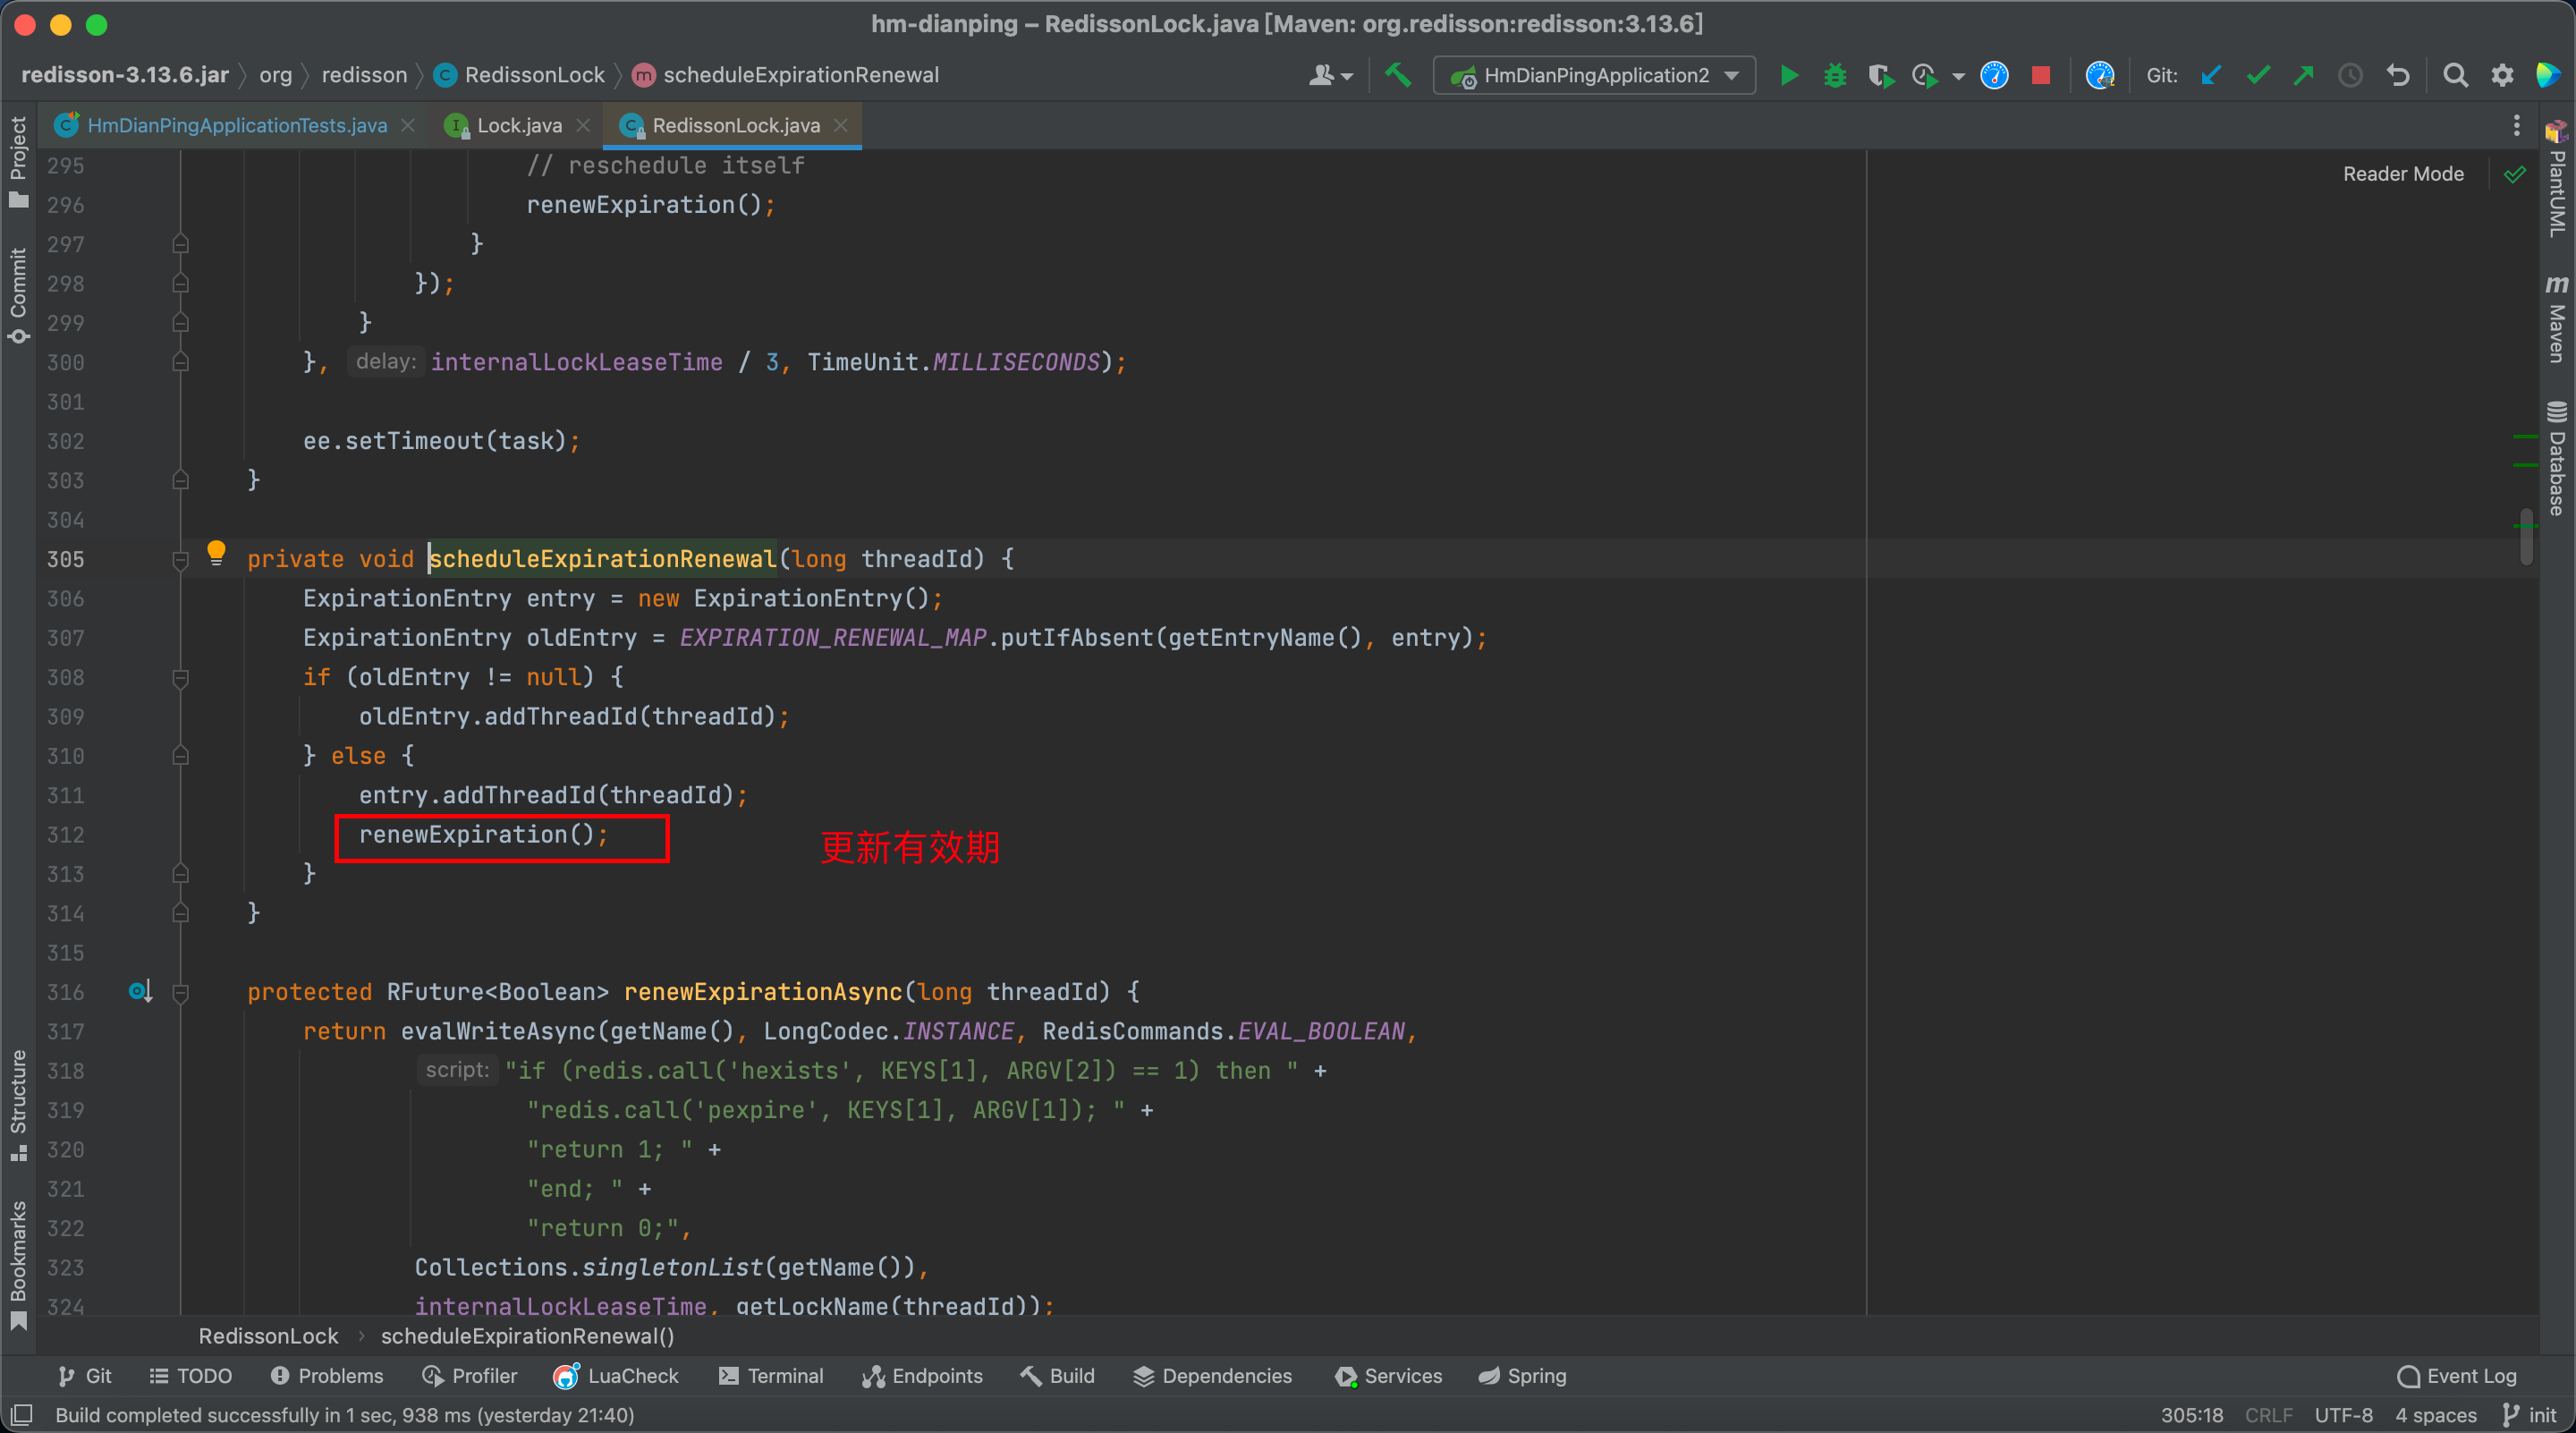Open the Event Log

click(2457, 1376)
